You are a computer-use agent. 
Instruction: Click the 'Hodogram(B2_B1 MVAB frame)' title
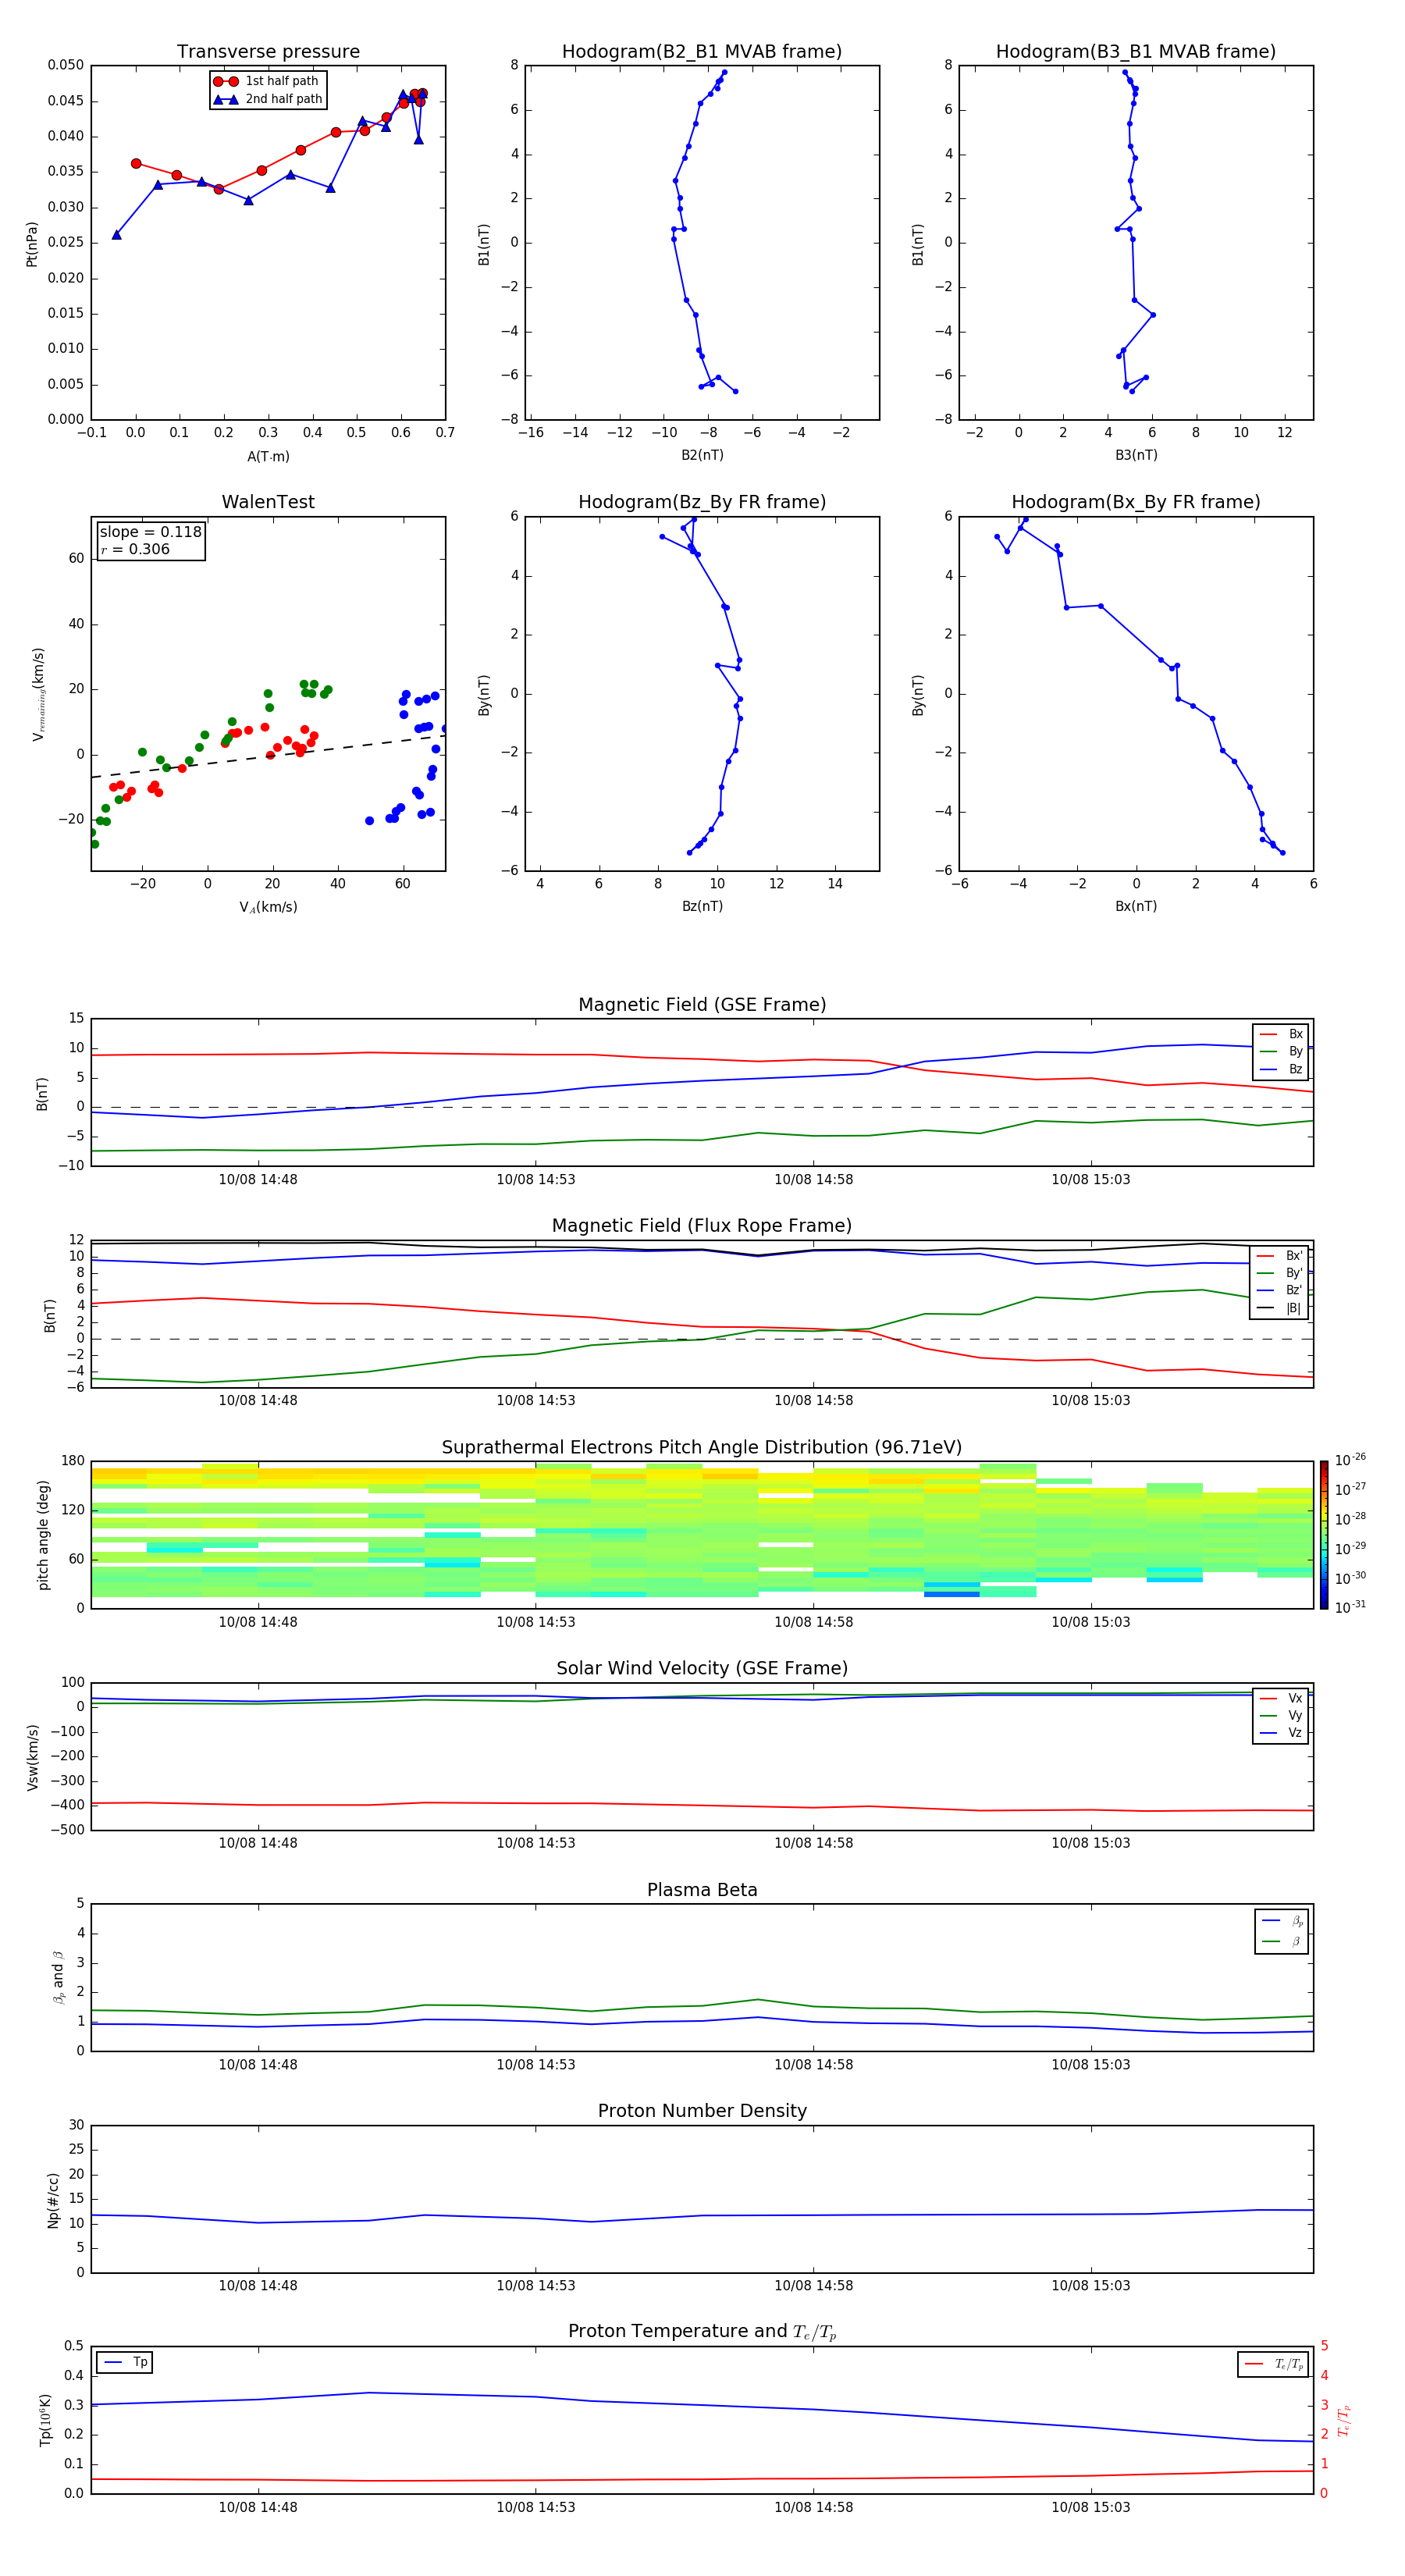coord(702,52)
